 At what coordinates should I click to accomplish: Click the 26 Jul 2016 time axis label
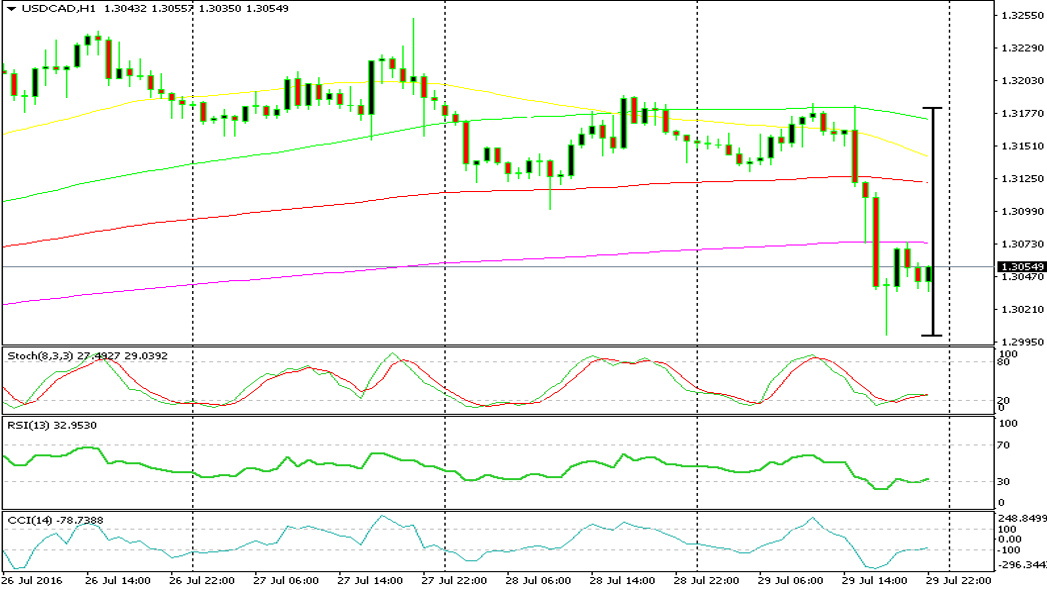(x=32, y=578)
